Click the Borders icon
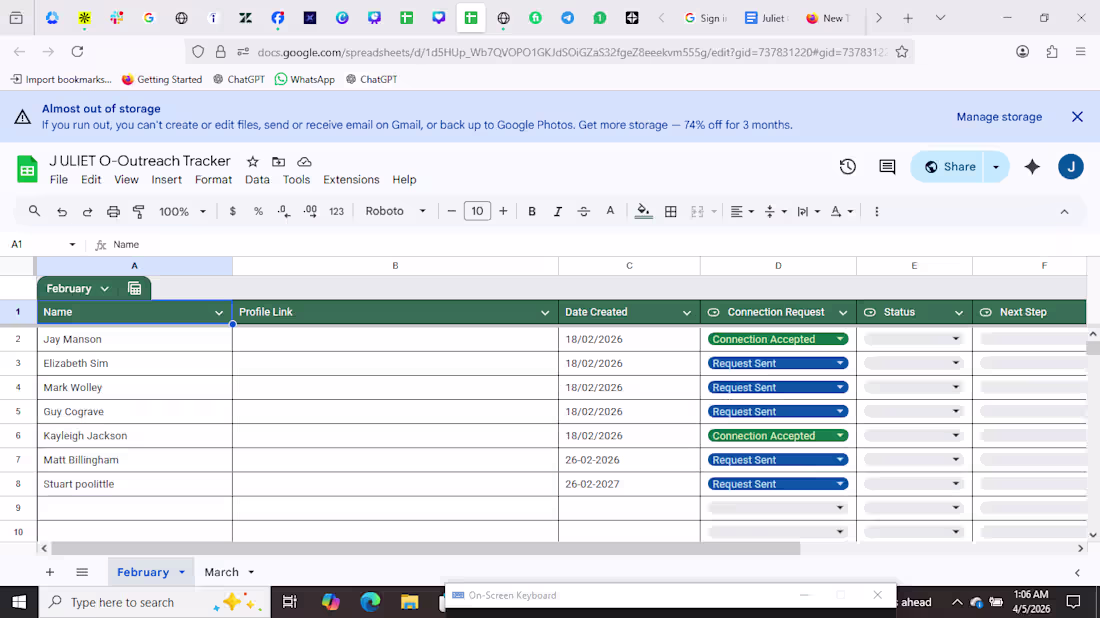Screen dimensions: 1100x618 pos(671,212)
